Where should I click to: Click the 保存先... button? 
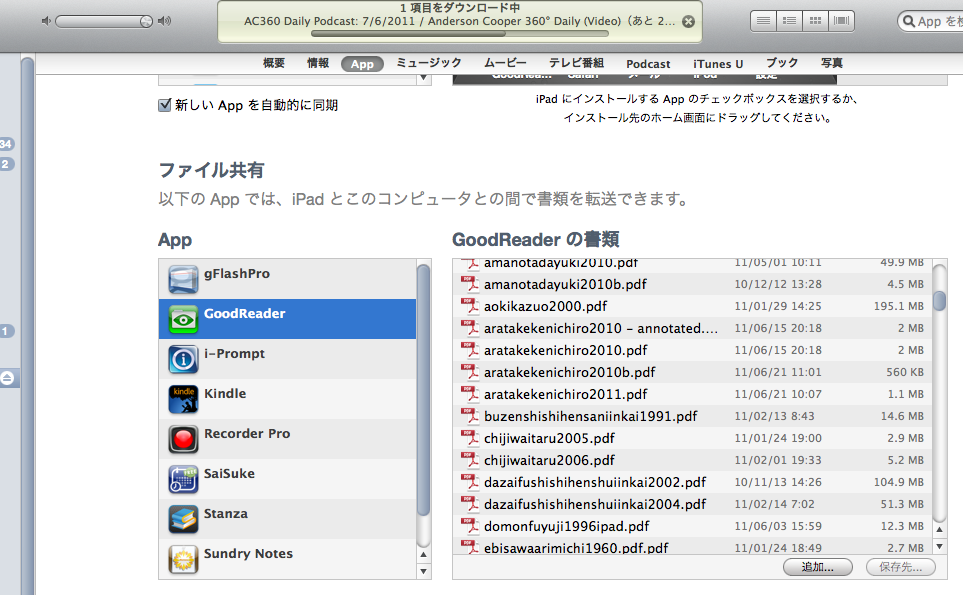pyautogui.click(x=900, y=567)
